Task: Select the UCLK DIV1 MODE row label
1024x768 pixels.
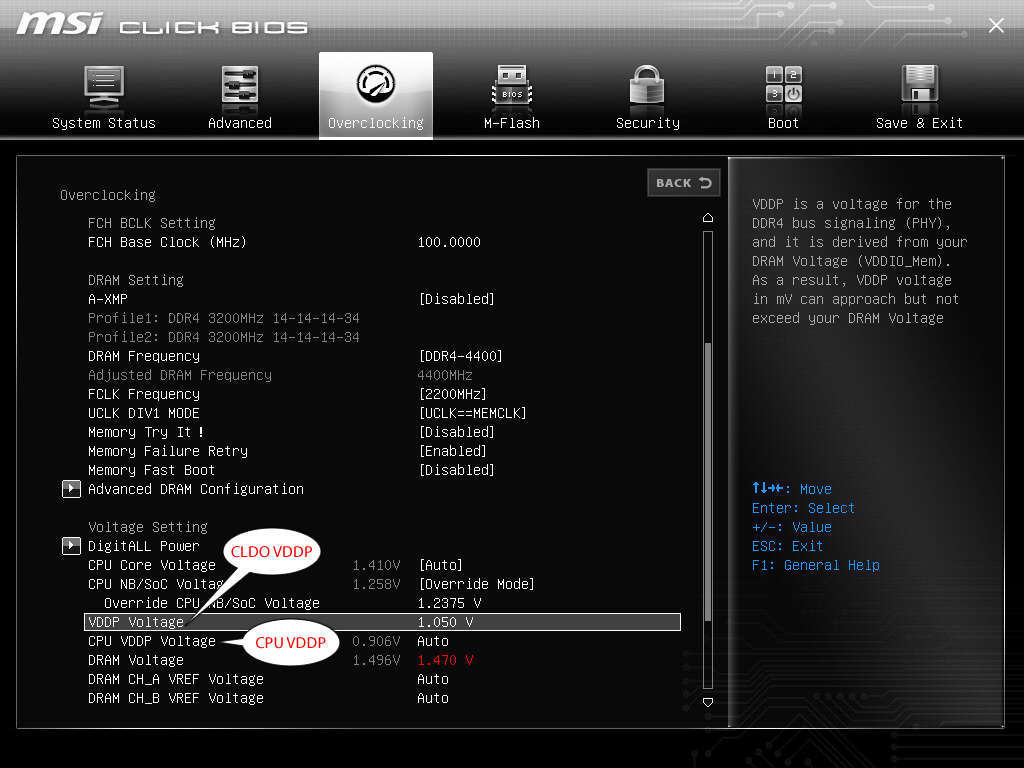Action: click(x=144, y=413)
